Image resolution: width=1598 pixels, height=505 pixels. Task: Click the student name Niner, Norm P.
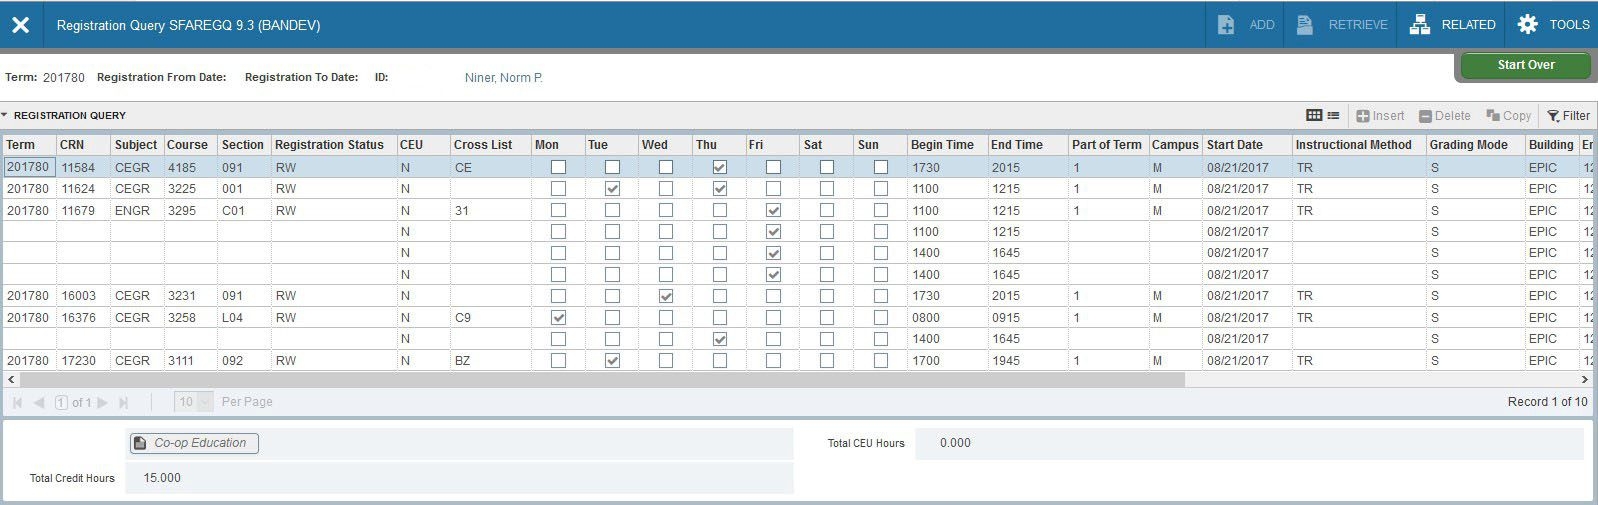[x=504, y=78]
